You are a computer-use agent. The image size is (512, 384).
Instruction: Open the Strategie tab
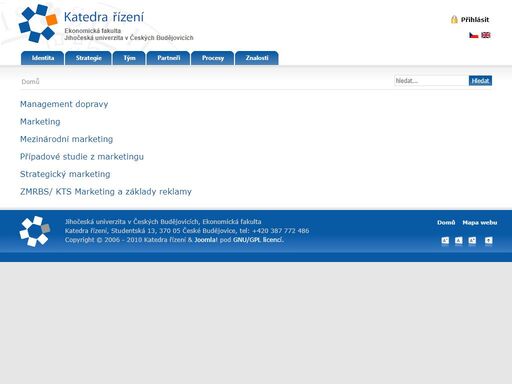[x=88, y=58]
